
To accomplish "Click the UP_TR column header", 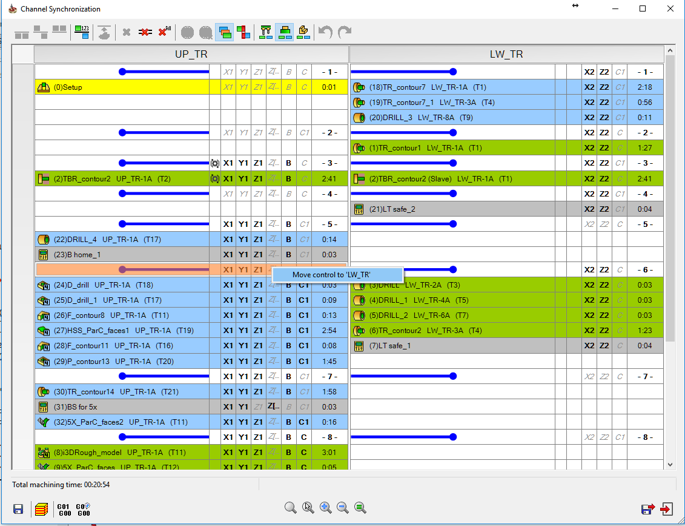I will (x=191, y=54).
